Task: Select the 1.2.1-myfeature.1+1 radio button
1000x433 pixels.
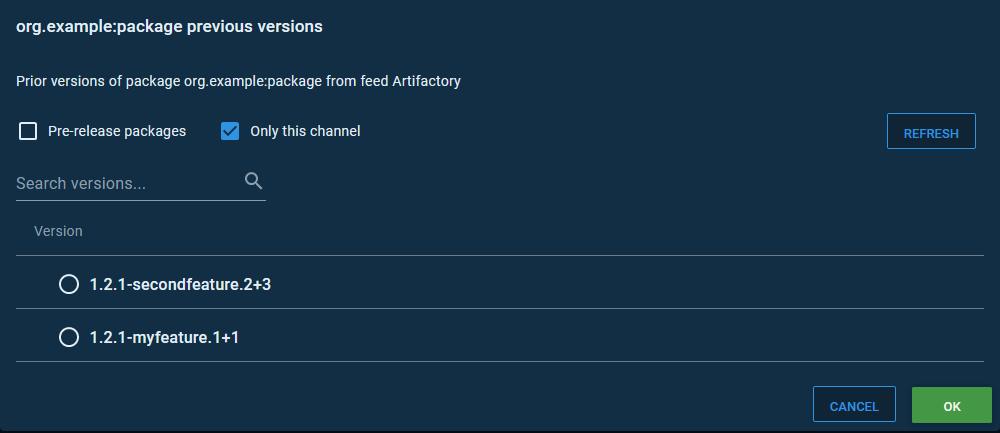Action: click(69, 338)
